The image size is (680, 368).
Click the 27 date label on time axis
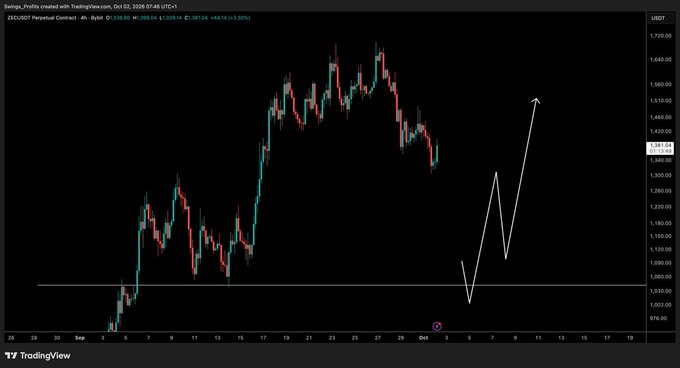[378, 338]
